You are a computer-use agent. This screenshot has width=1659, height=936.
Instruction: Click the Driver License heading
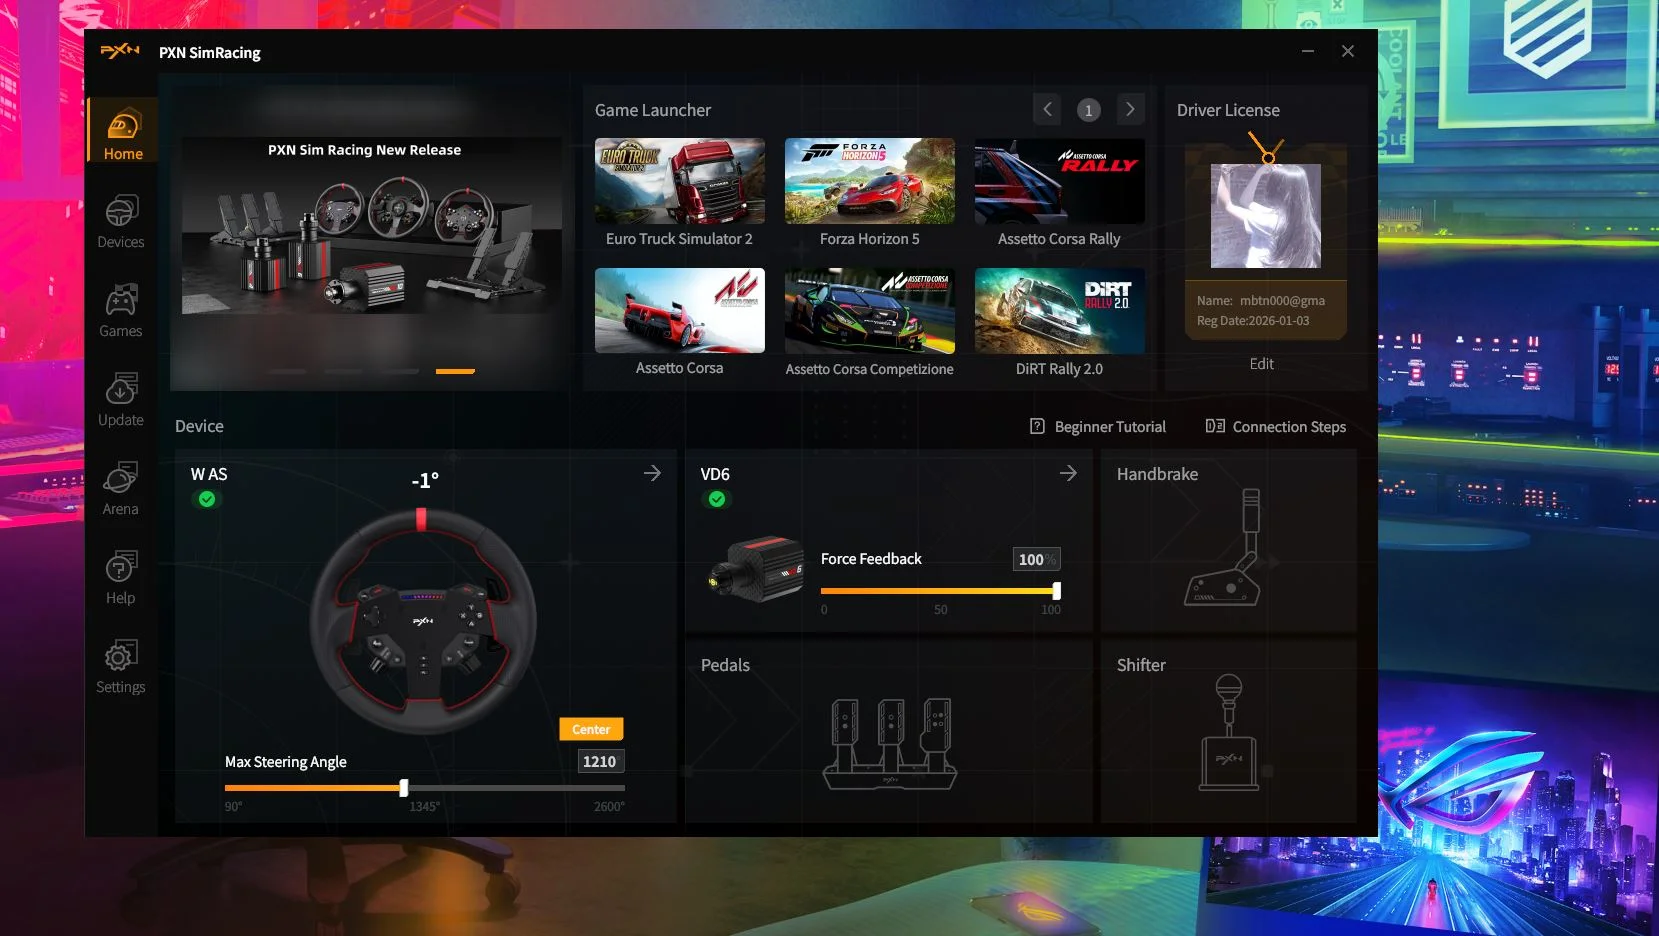(x=1228, y=110)
